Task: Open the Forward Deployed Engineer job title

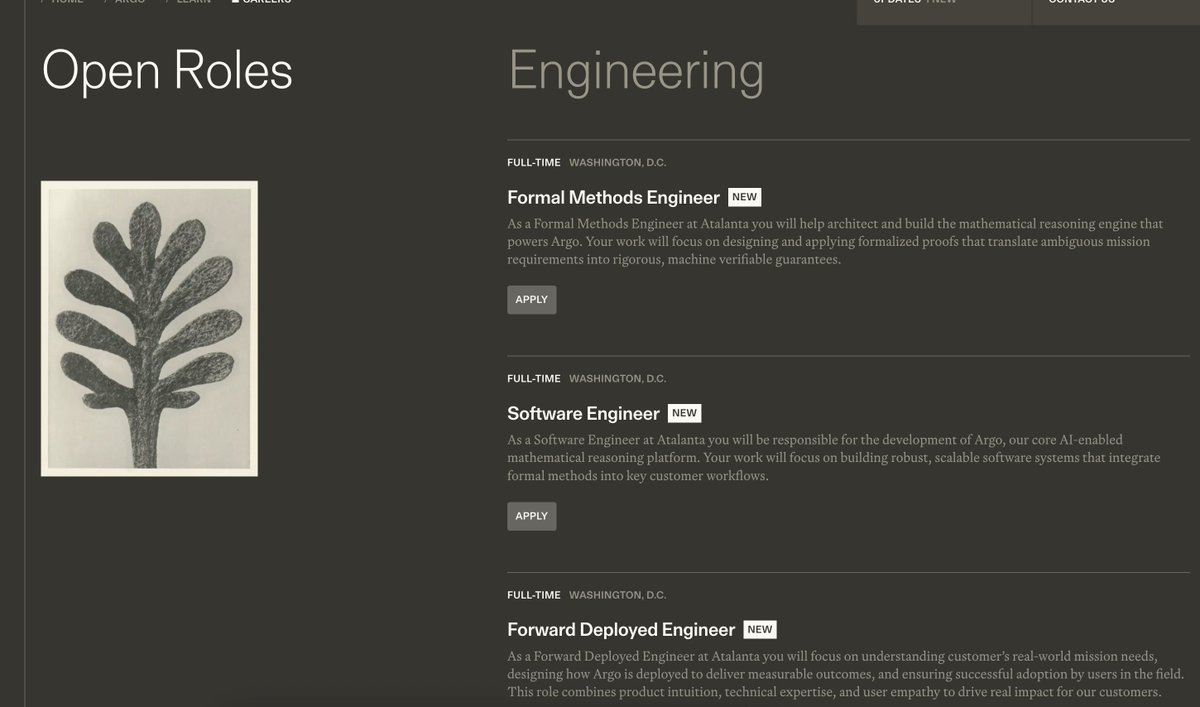Action: coord(621,629)
